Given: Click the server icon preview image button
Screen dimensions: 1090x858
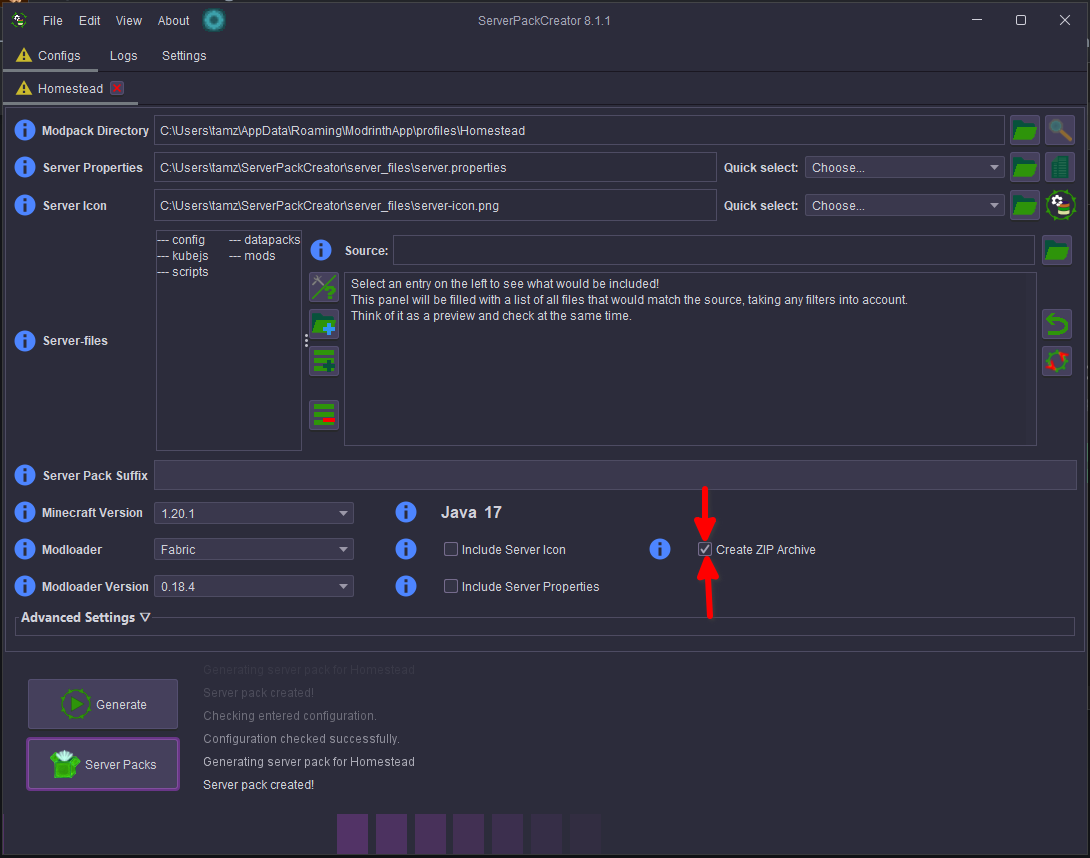Looking at the screenshot, I should pos(1061,205).
